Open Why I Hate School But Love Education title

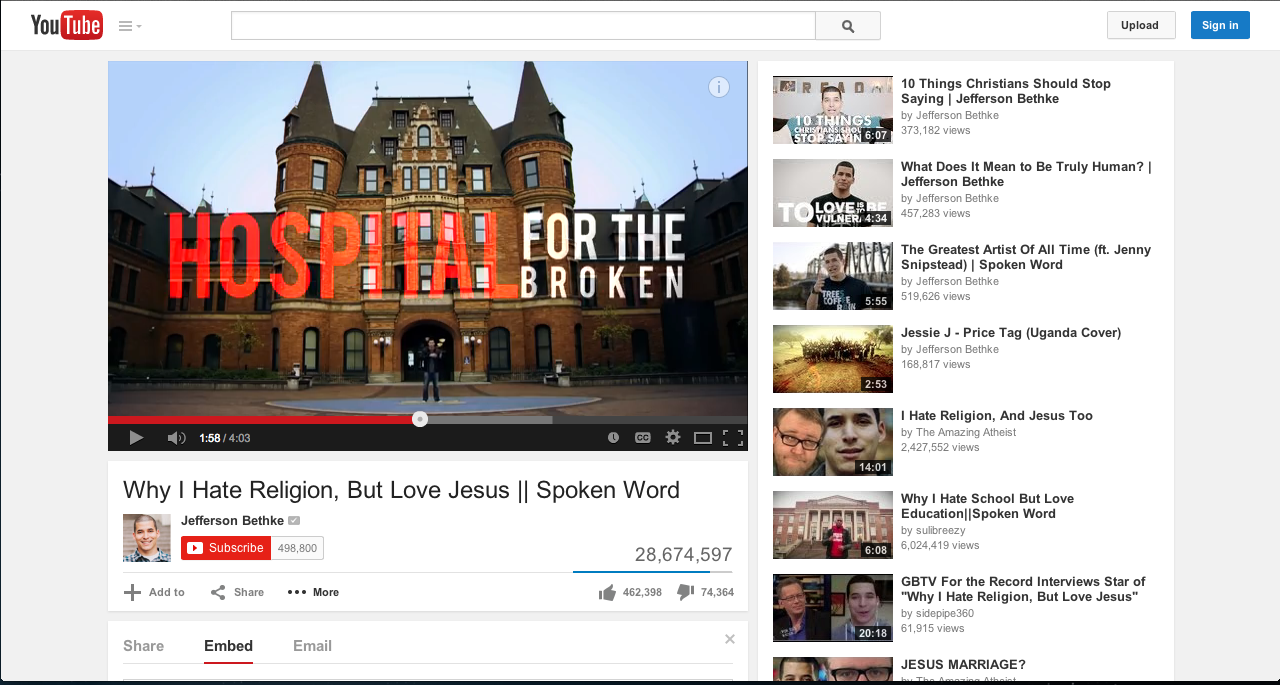click(987, 506)
